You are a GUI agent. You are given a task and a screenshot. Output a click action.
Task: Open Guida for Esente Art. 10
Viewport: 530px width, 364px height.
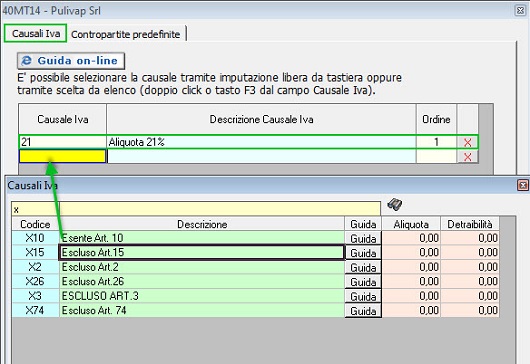(x=363, y=238)
